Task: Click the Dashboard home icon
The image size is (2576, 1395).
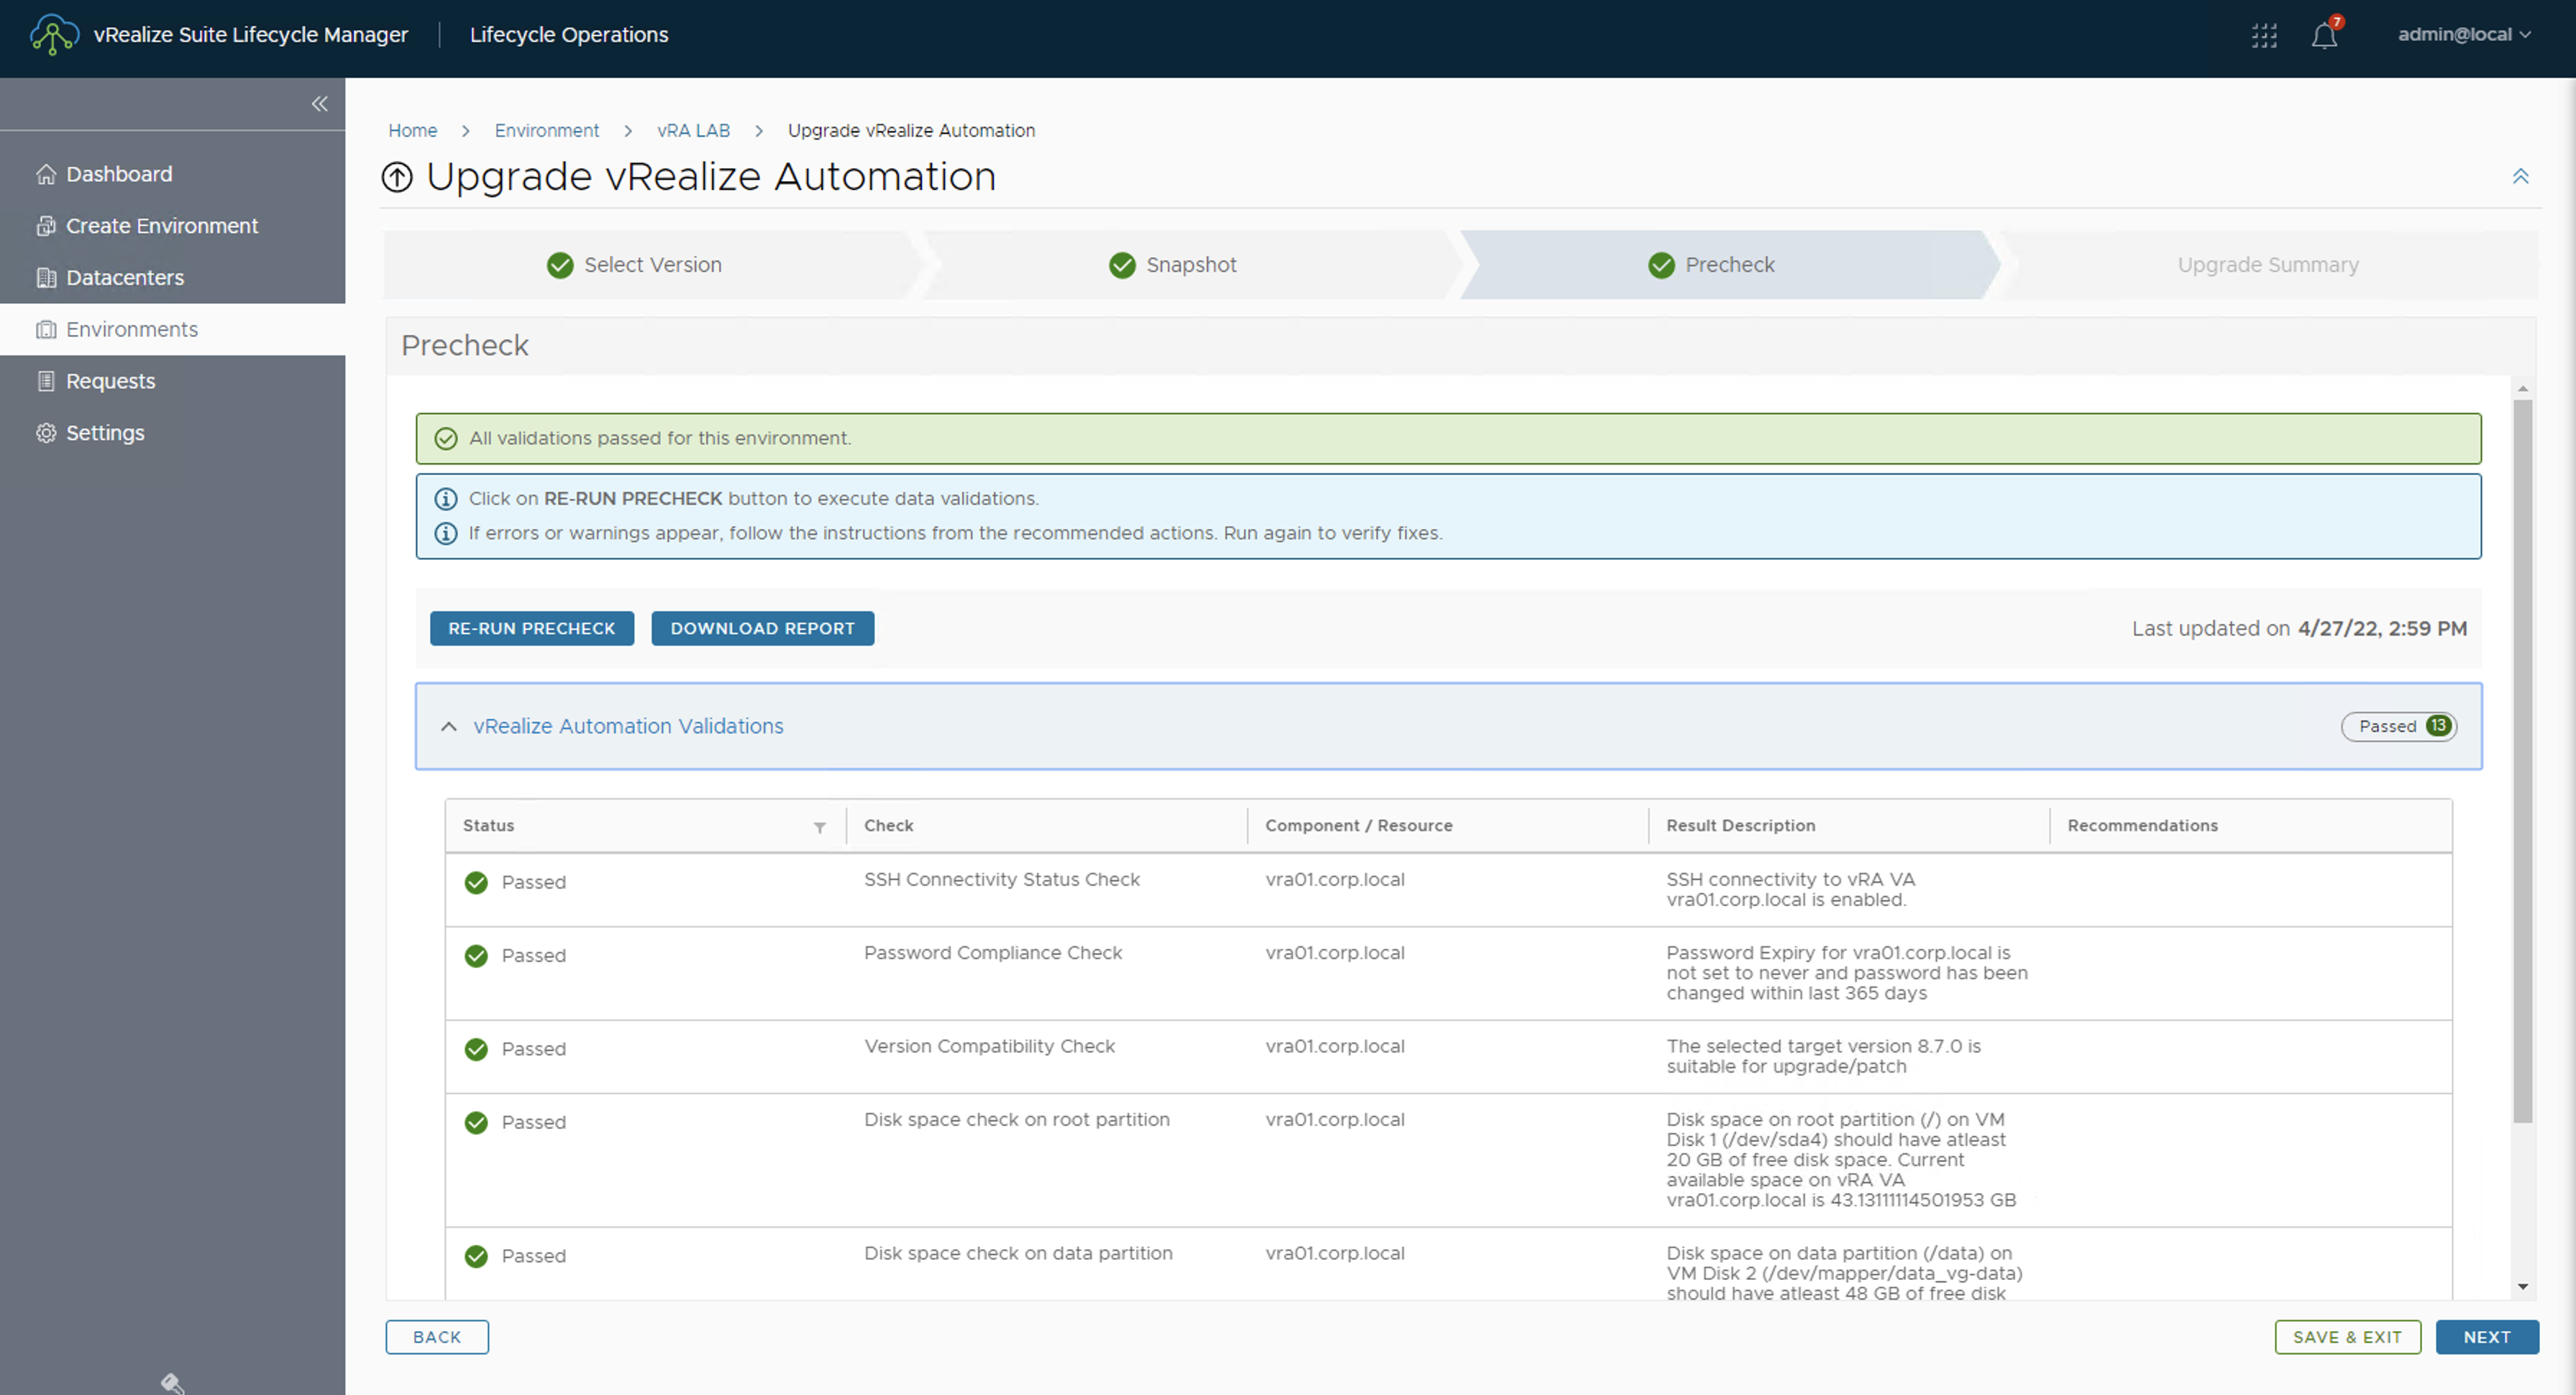Action: [x=46, y=174]
